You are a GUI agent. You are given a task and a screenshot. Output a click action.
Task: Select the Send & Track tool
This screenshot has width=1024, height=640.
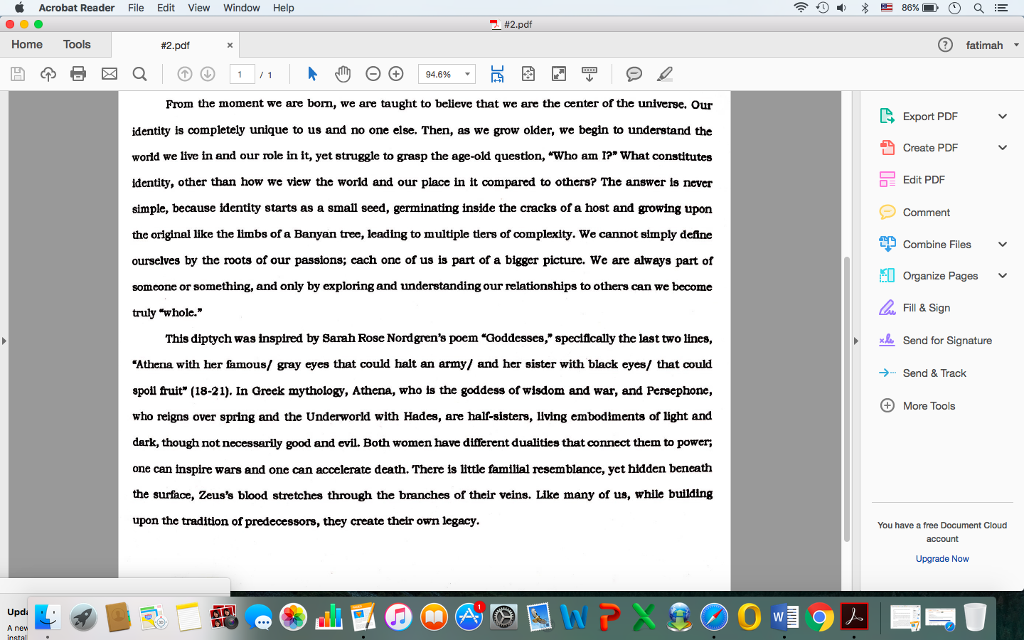tap(934, 372)
